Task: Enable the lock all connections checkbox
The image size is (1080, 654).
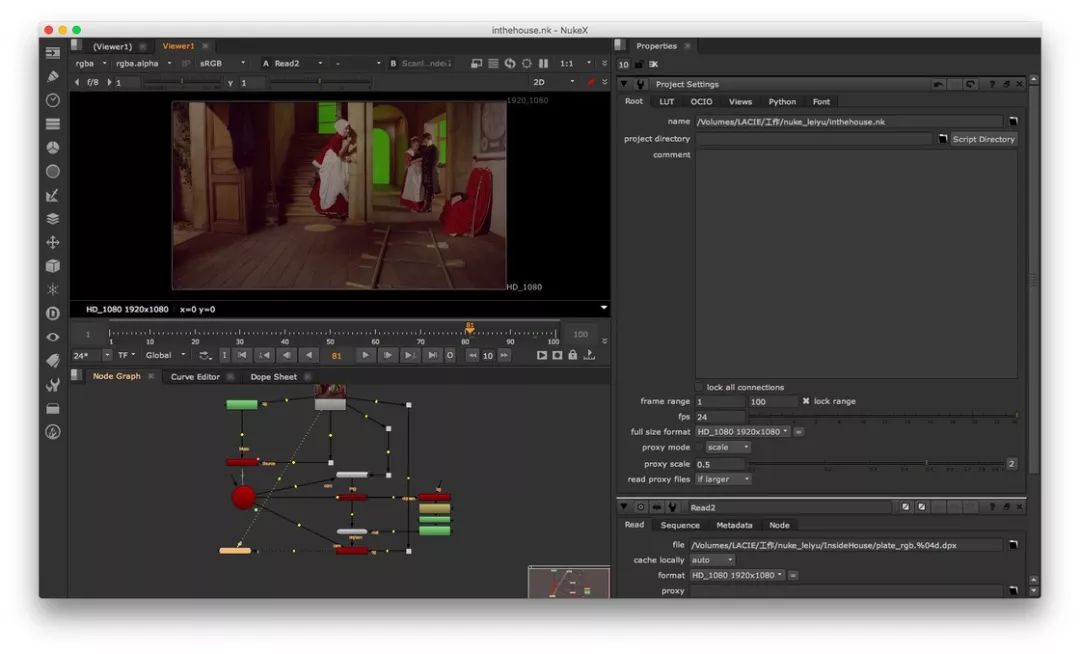Action: tap(699, 387)
